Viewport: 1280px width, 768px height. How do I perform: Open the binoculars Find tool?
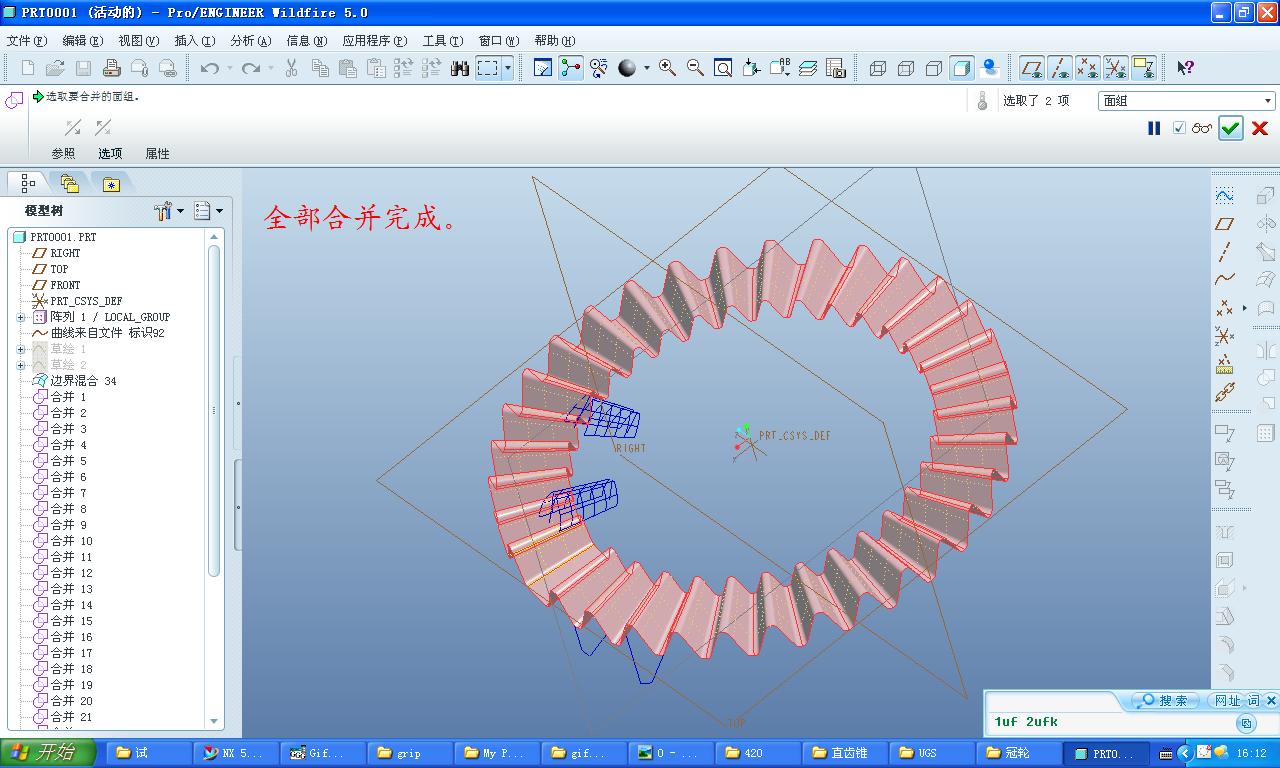pos(460,68)
